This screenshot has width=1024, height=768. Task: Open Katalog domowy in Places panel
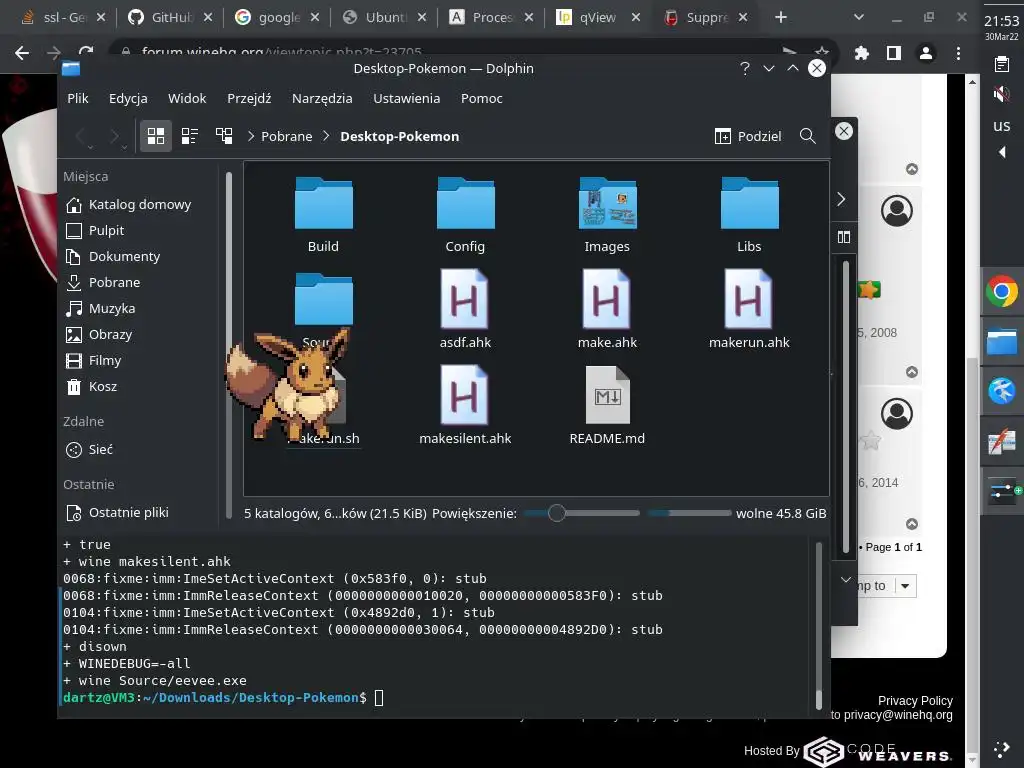click(129, 204)
